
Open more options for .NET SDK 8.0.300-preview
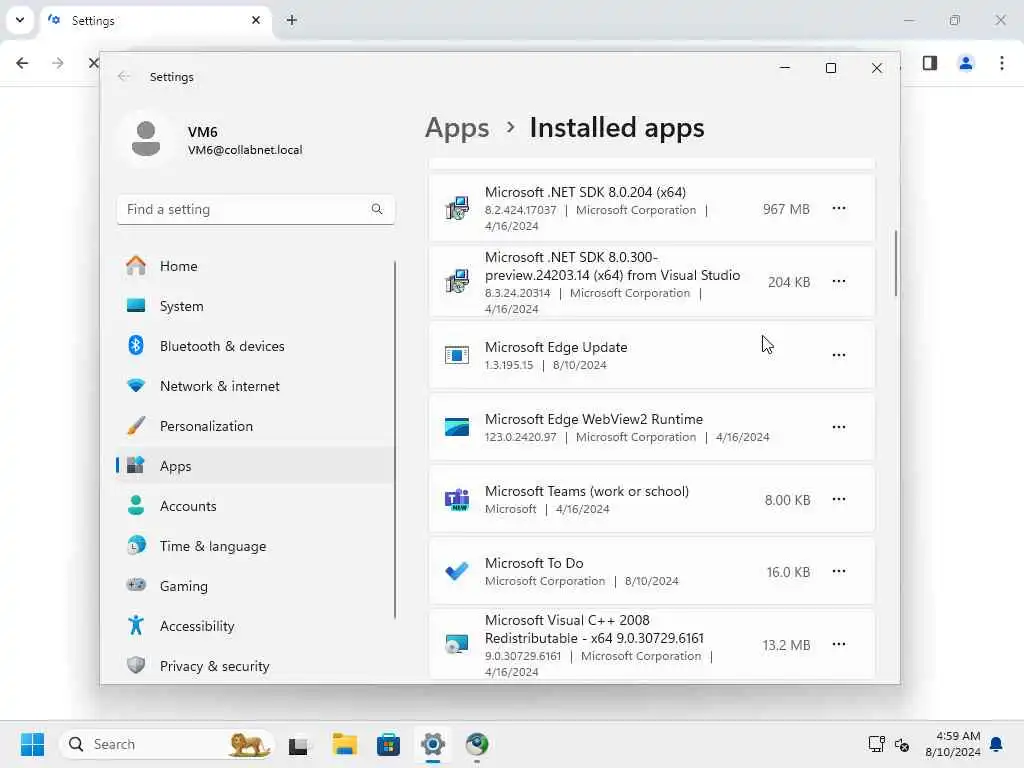[x=839, y=281]
